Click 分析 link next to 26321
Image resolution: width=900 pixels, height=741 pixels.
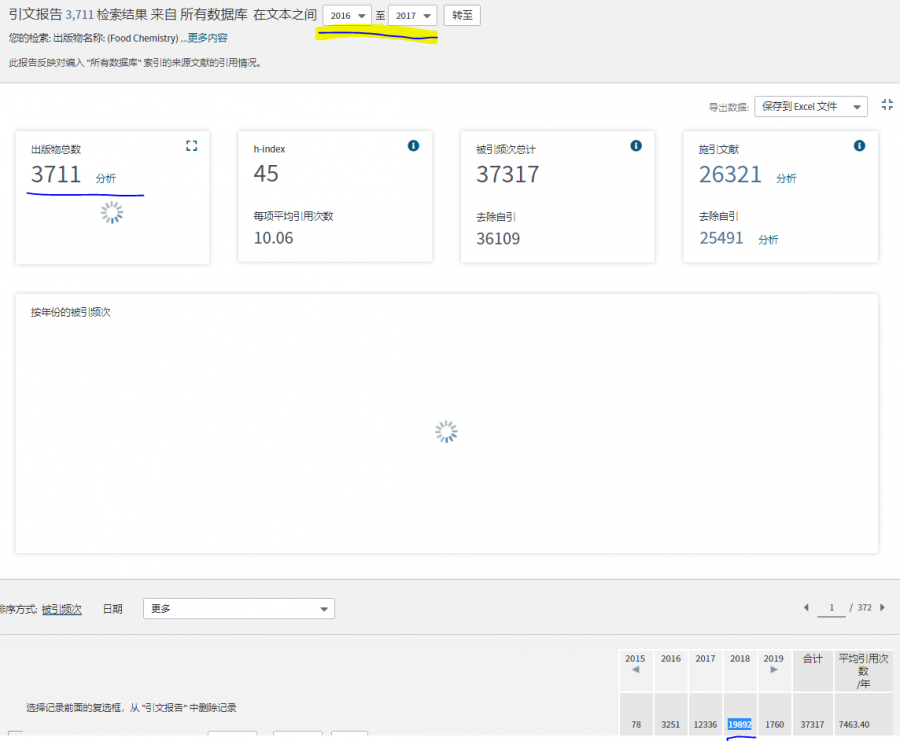pyautogui.click(x=786, y=178)
